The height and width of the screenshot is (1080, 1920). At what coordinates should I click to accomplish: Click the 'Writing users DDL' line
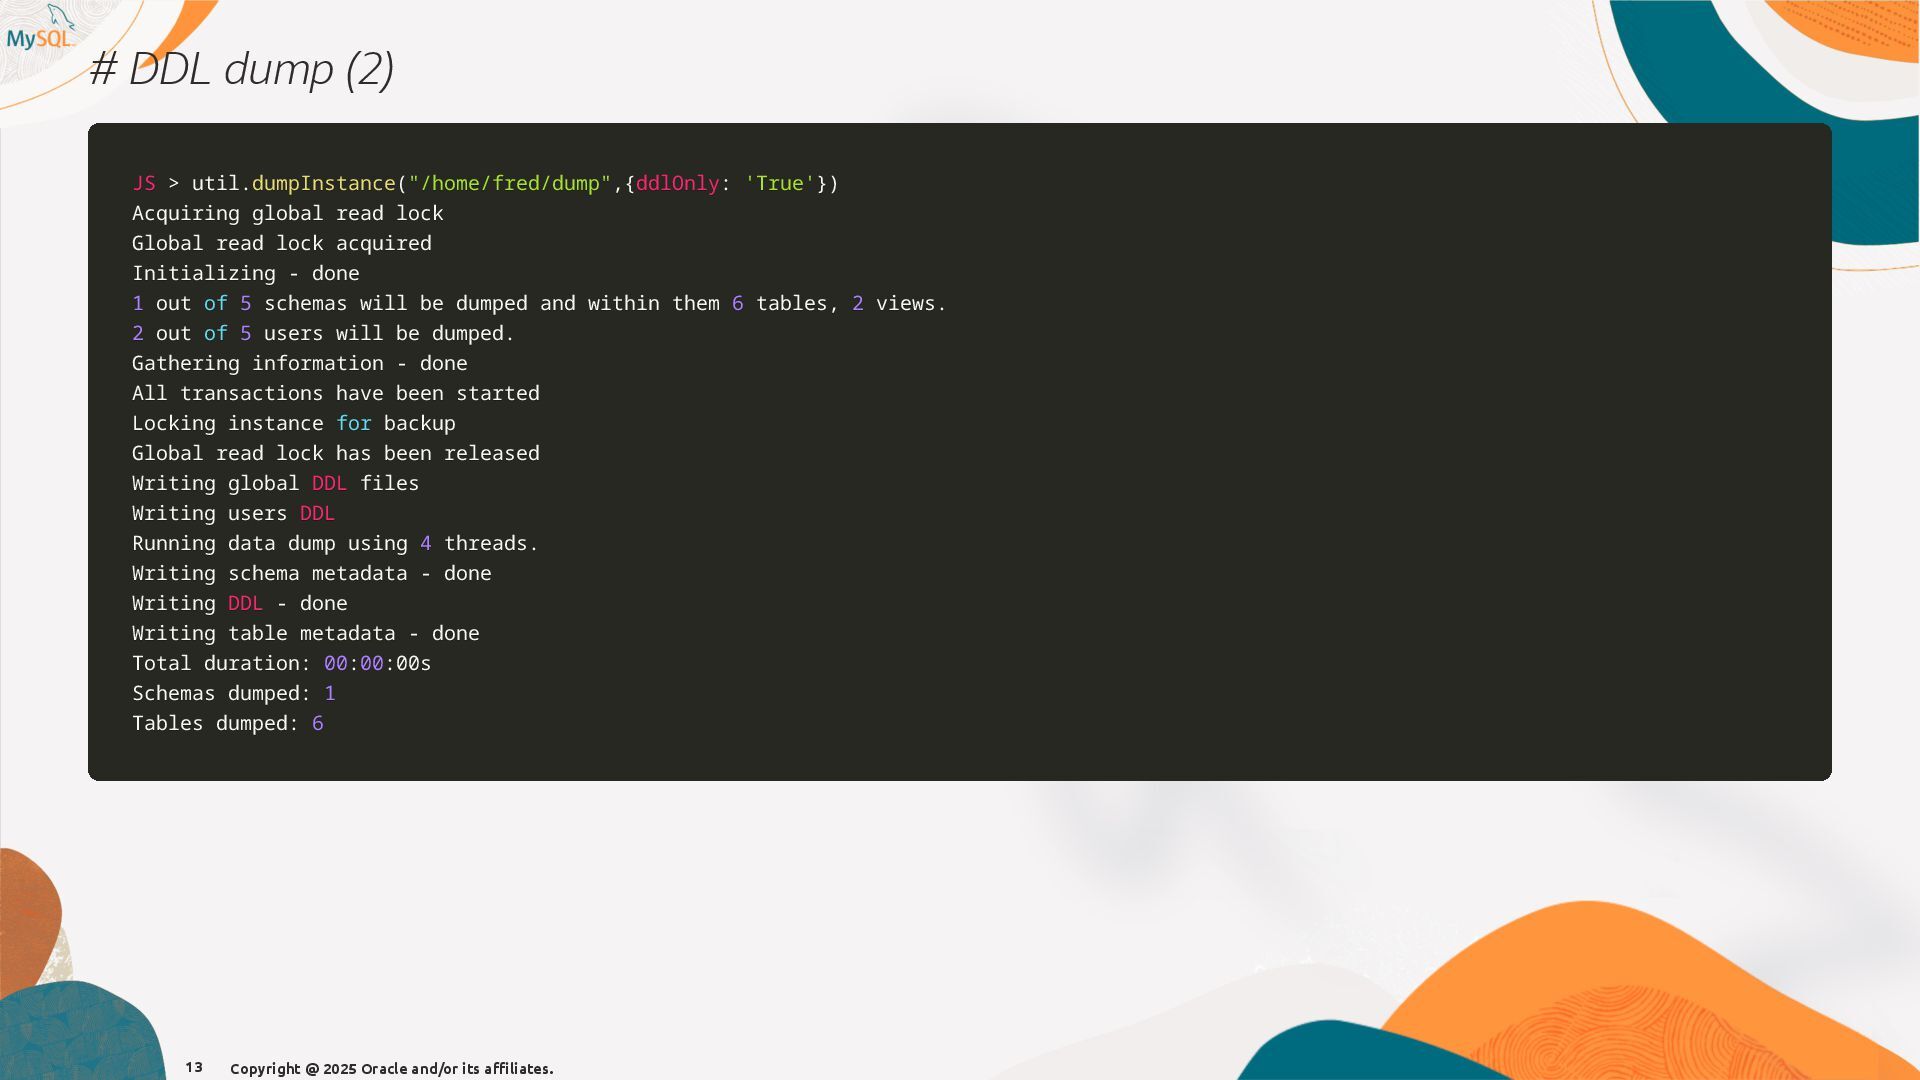[x=233, y=513]
